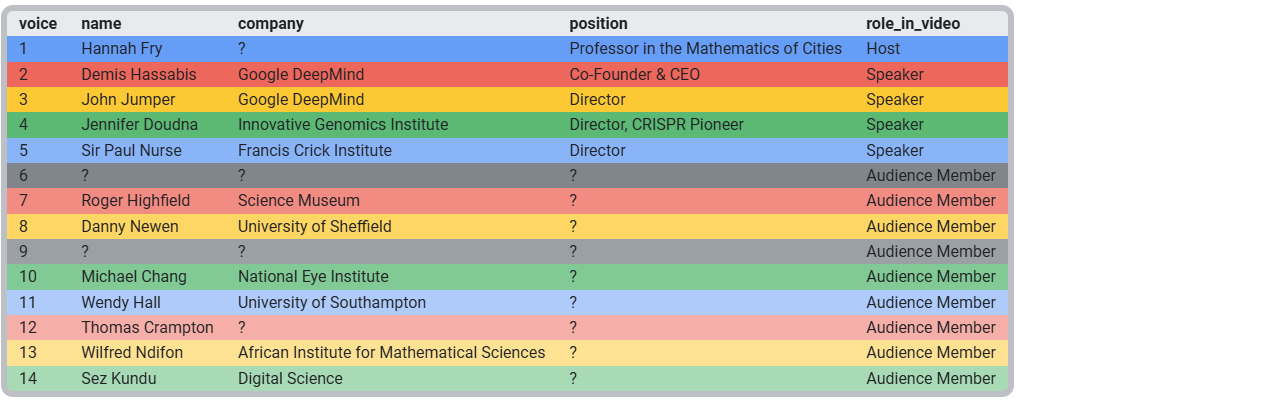The width and height of the screenshot is (1280, 404).
Task: Select the Demis Hassabis name cell
Action: point(139,74)
